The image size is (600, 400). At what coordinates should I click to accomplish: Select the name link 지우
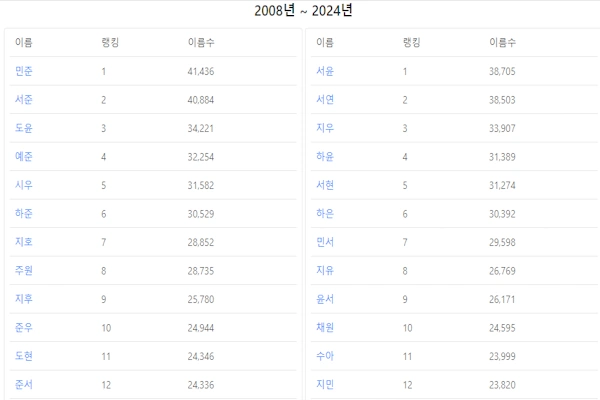click(325, 128)
